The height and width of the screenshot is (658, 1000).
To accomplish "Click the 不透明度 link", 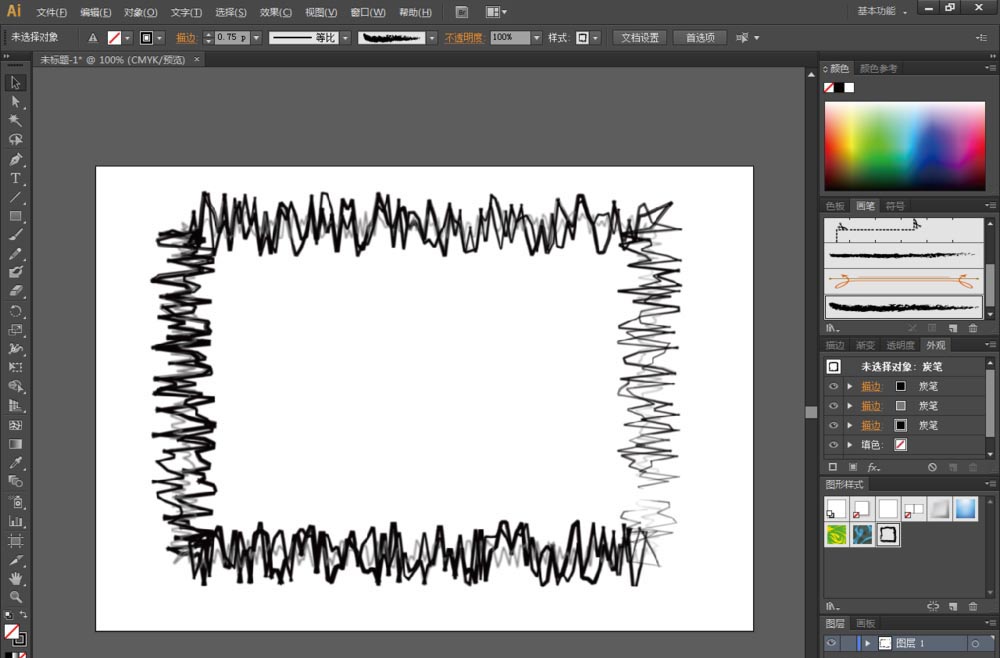I will click(x=464, y=38).
